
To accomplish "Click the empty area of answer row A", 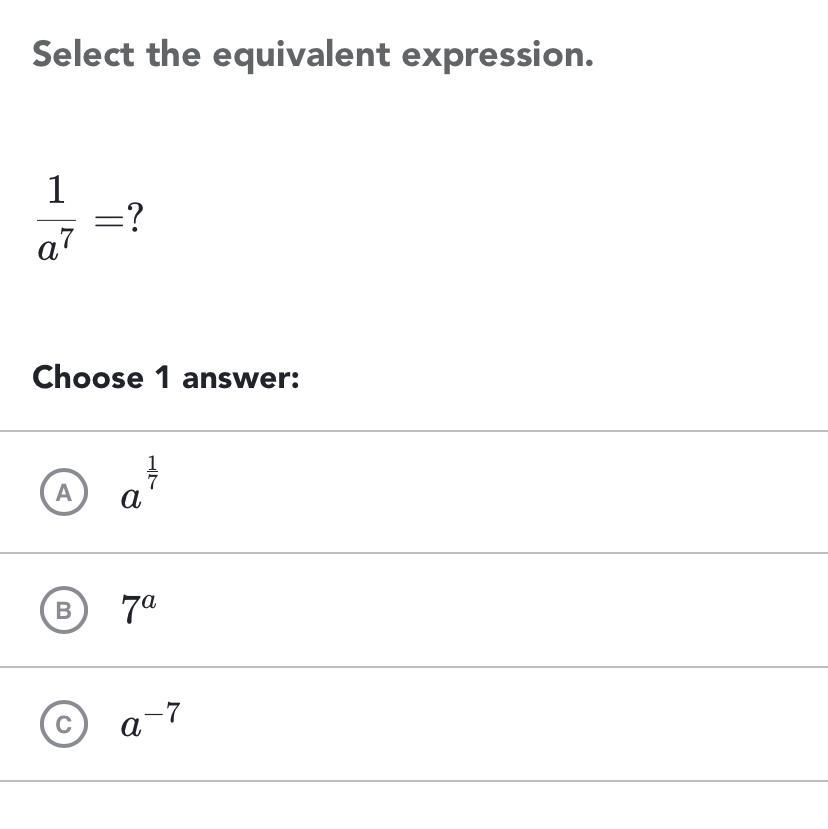I will pyautogui.click(x=500, y=493).
